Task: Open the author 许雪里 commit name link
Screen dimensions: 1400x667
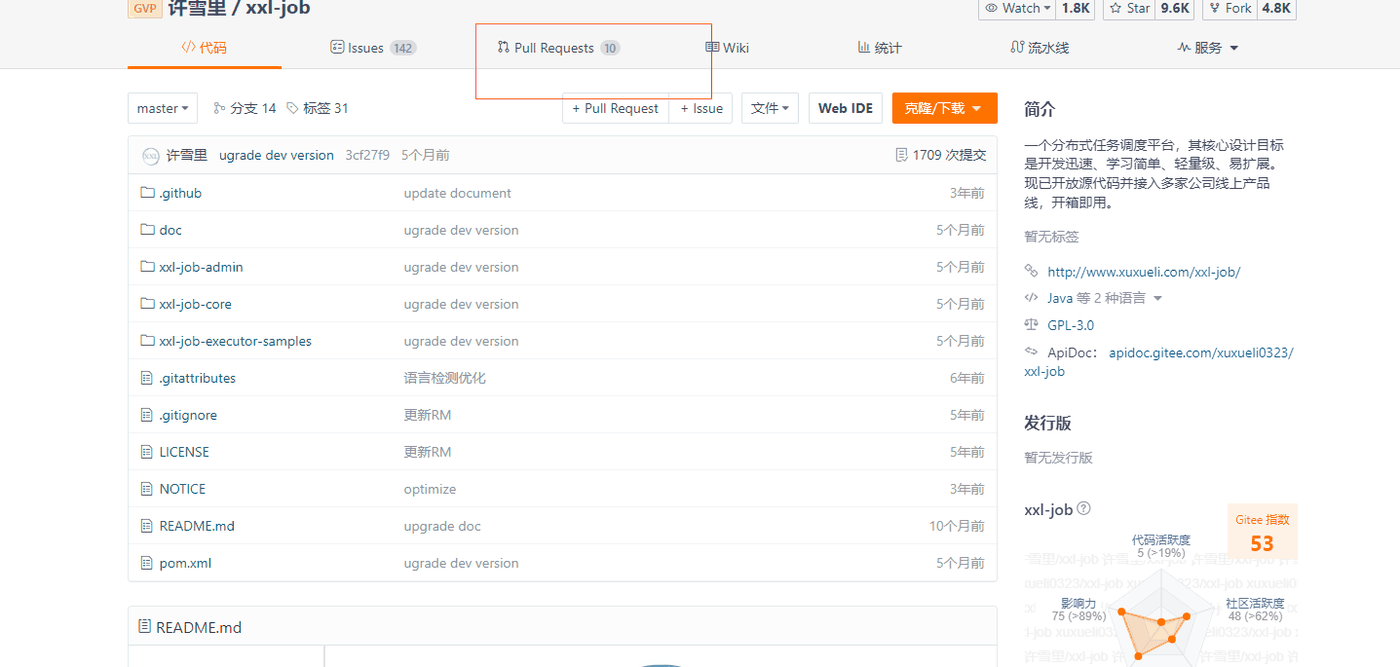Action: tap(187, 155)
